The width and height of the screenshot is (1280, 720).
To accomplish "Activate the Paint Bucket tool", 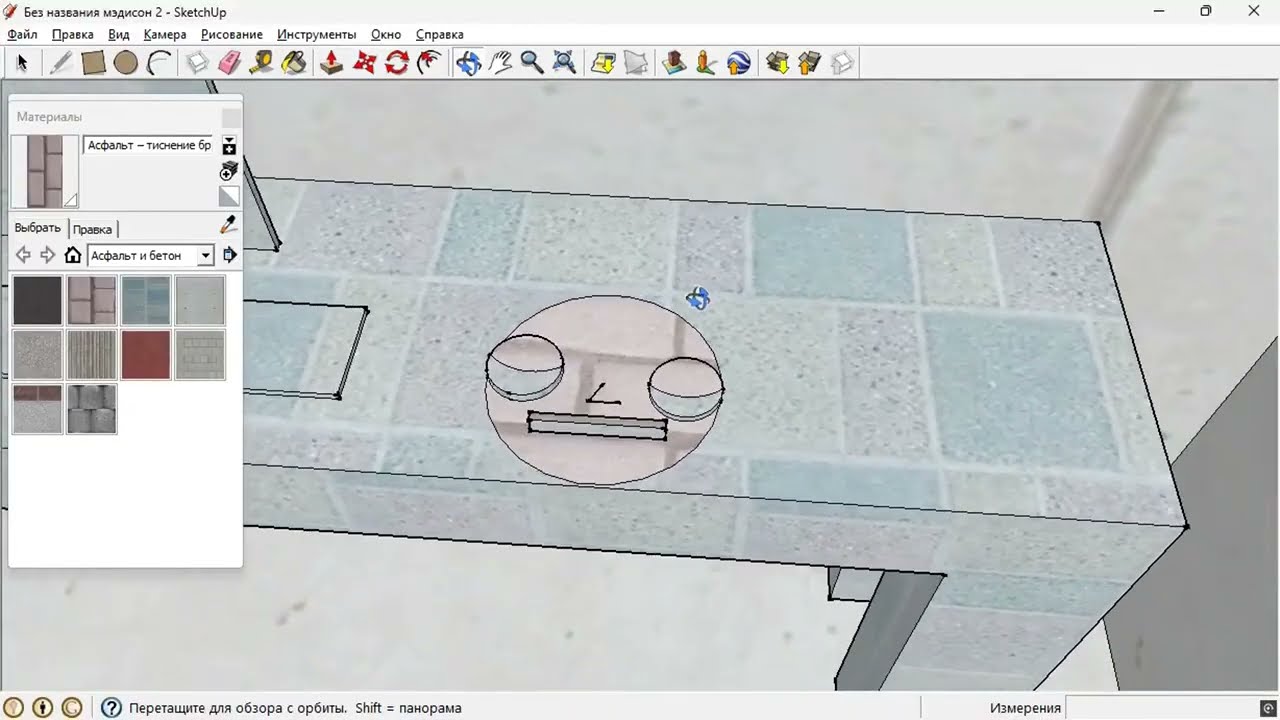I will pos(293,63).
